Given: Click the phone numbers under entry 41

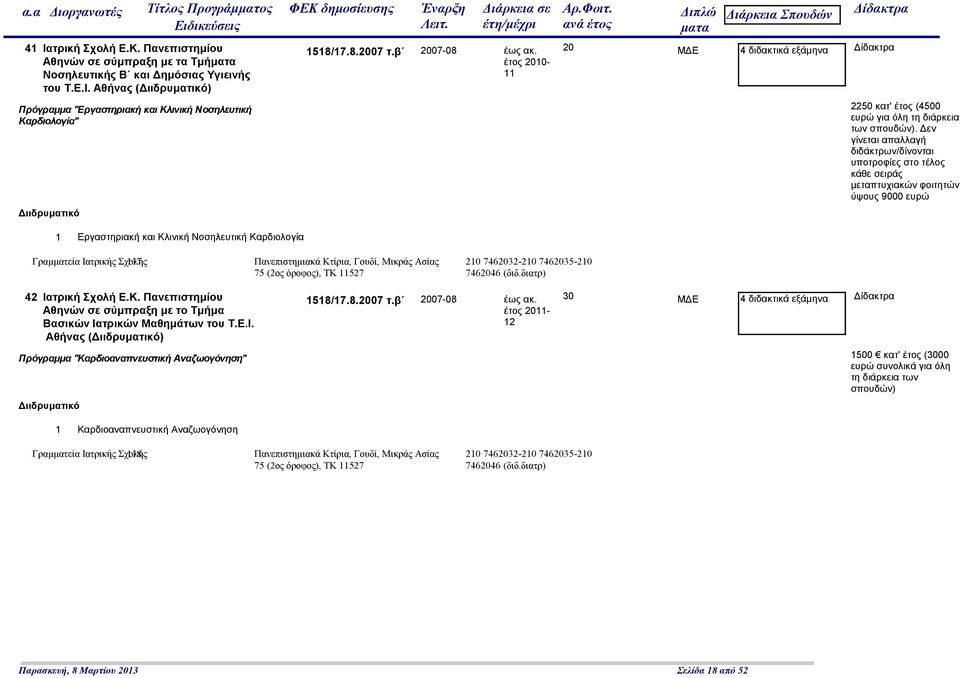Looking at the screenshot, I should click(x=528, y=267).
